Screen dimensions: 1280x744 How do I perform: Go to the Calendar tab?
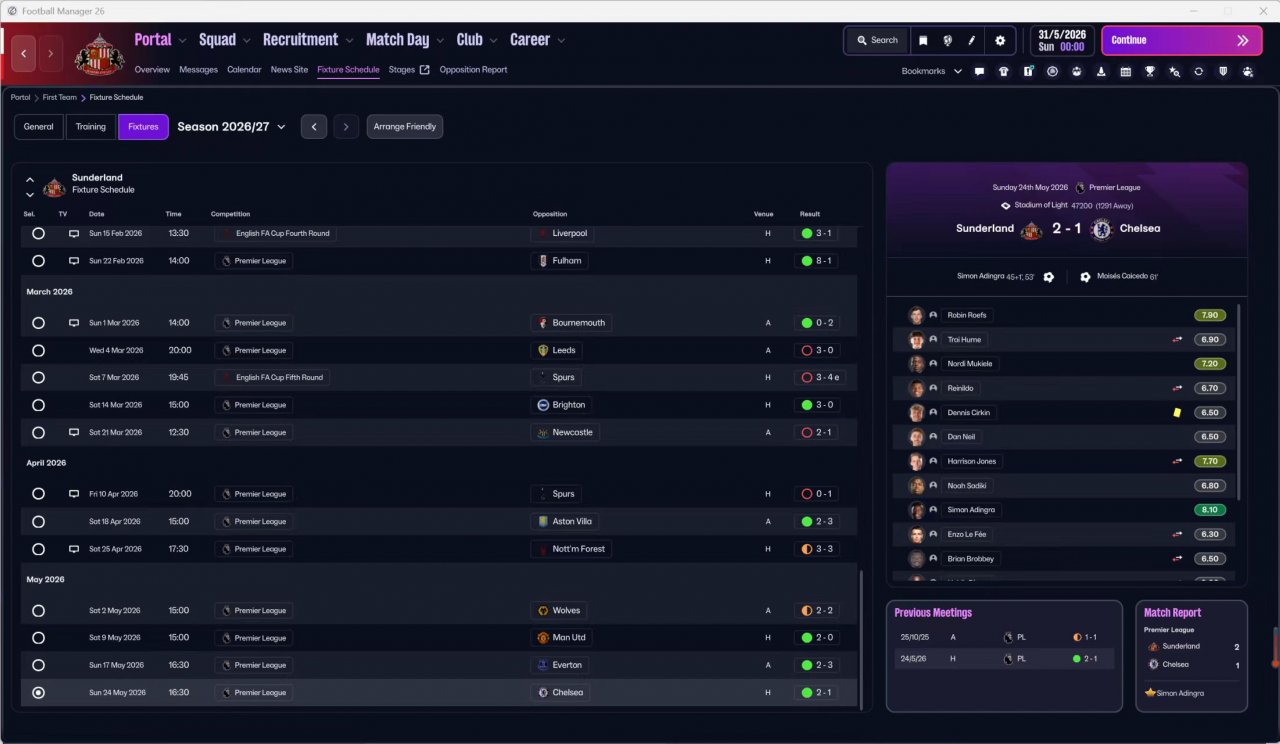[x=244, y=70]
